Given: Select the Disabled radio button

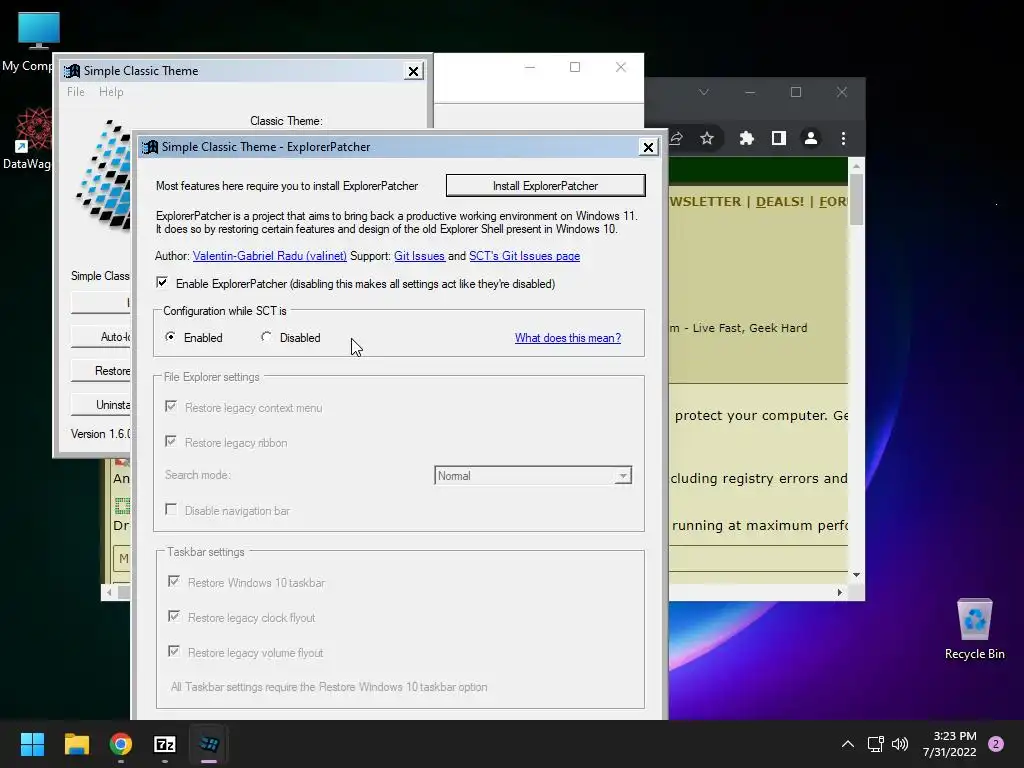Looking at the screenshot, I should coord(266,337).
